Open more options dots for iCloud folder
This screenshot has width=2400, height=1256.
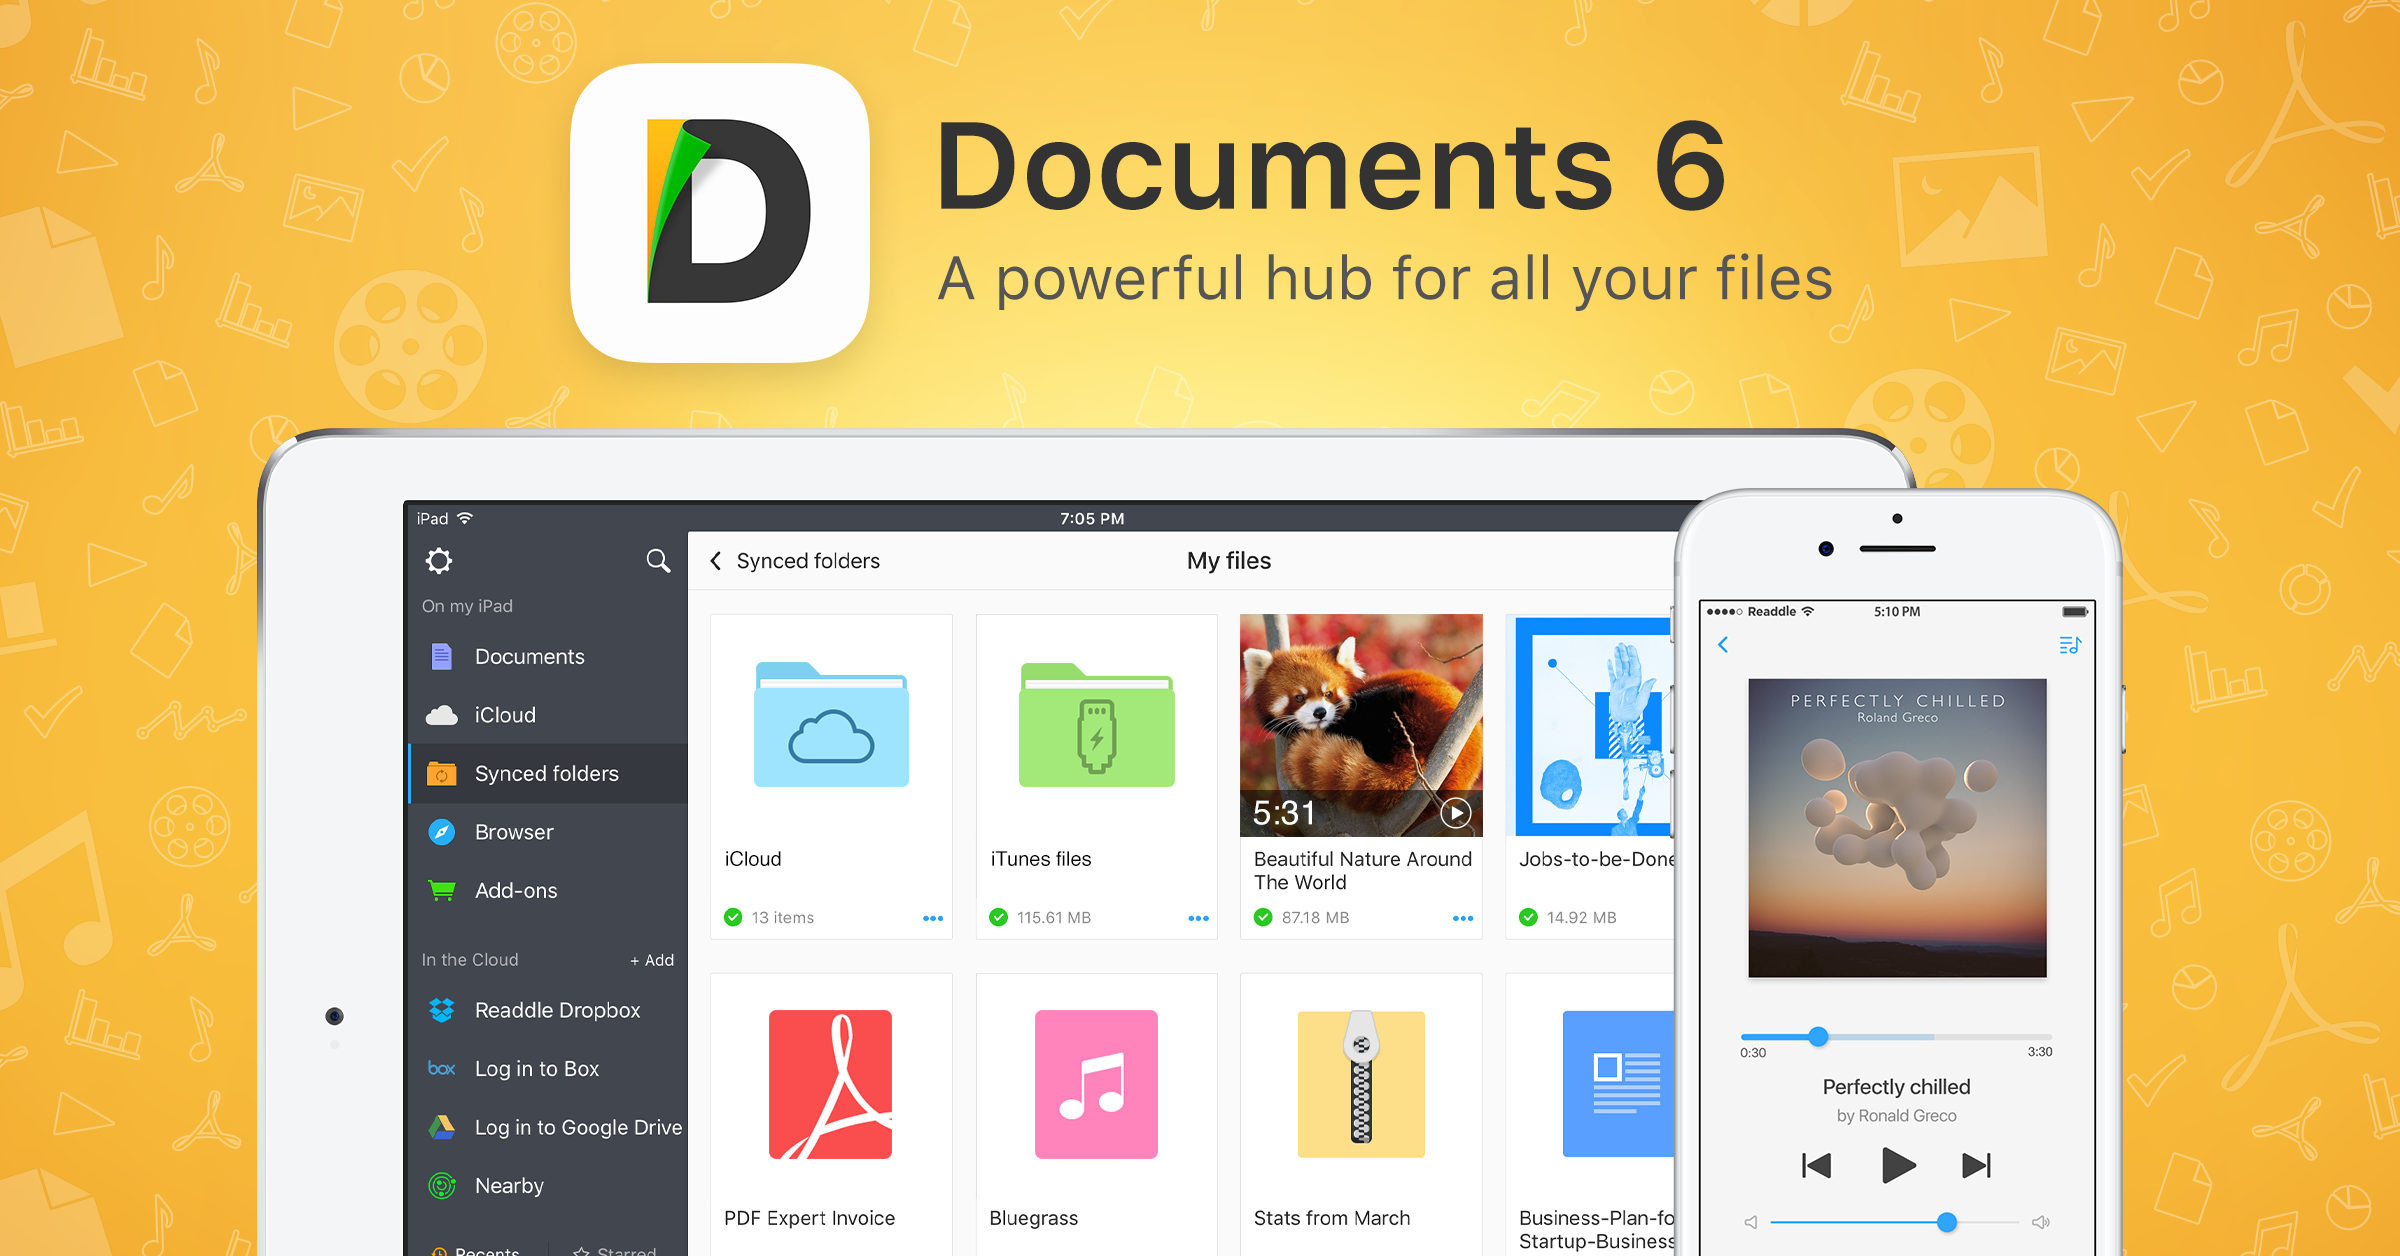click(932, 918)
